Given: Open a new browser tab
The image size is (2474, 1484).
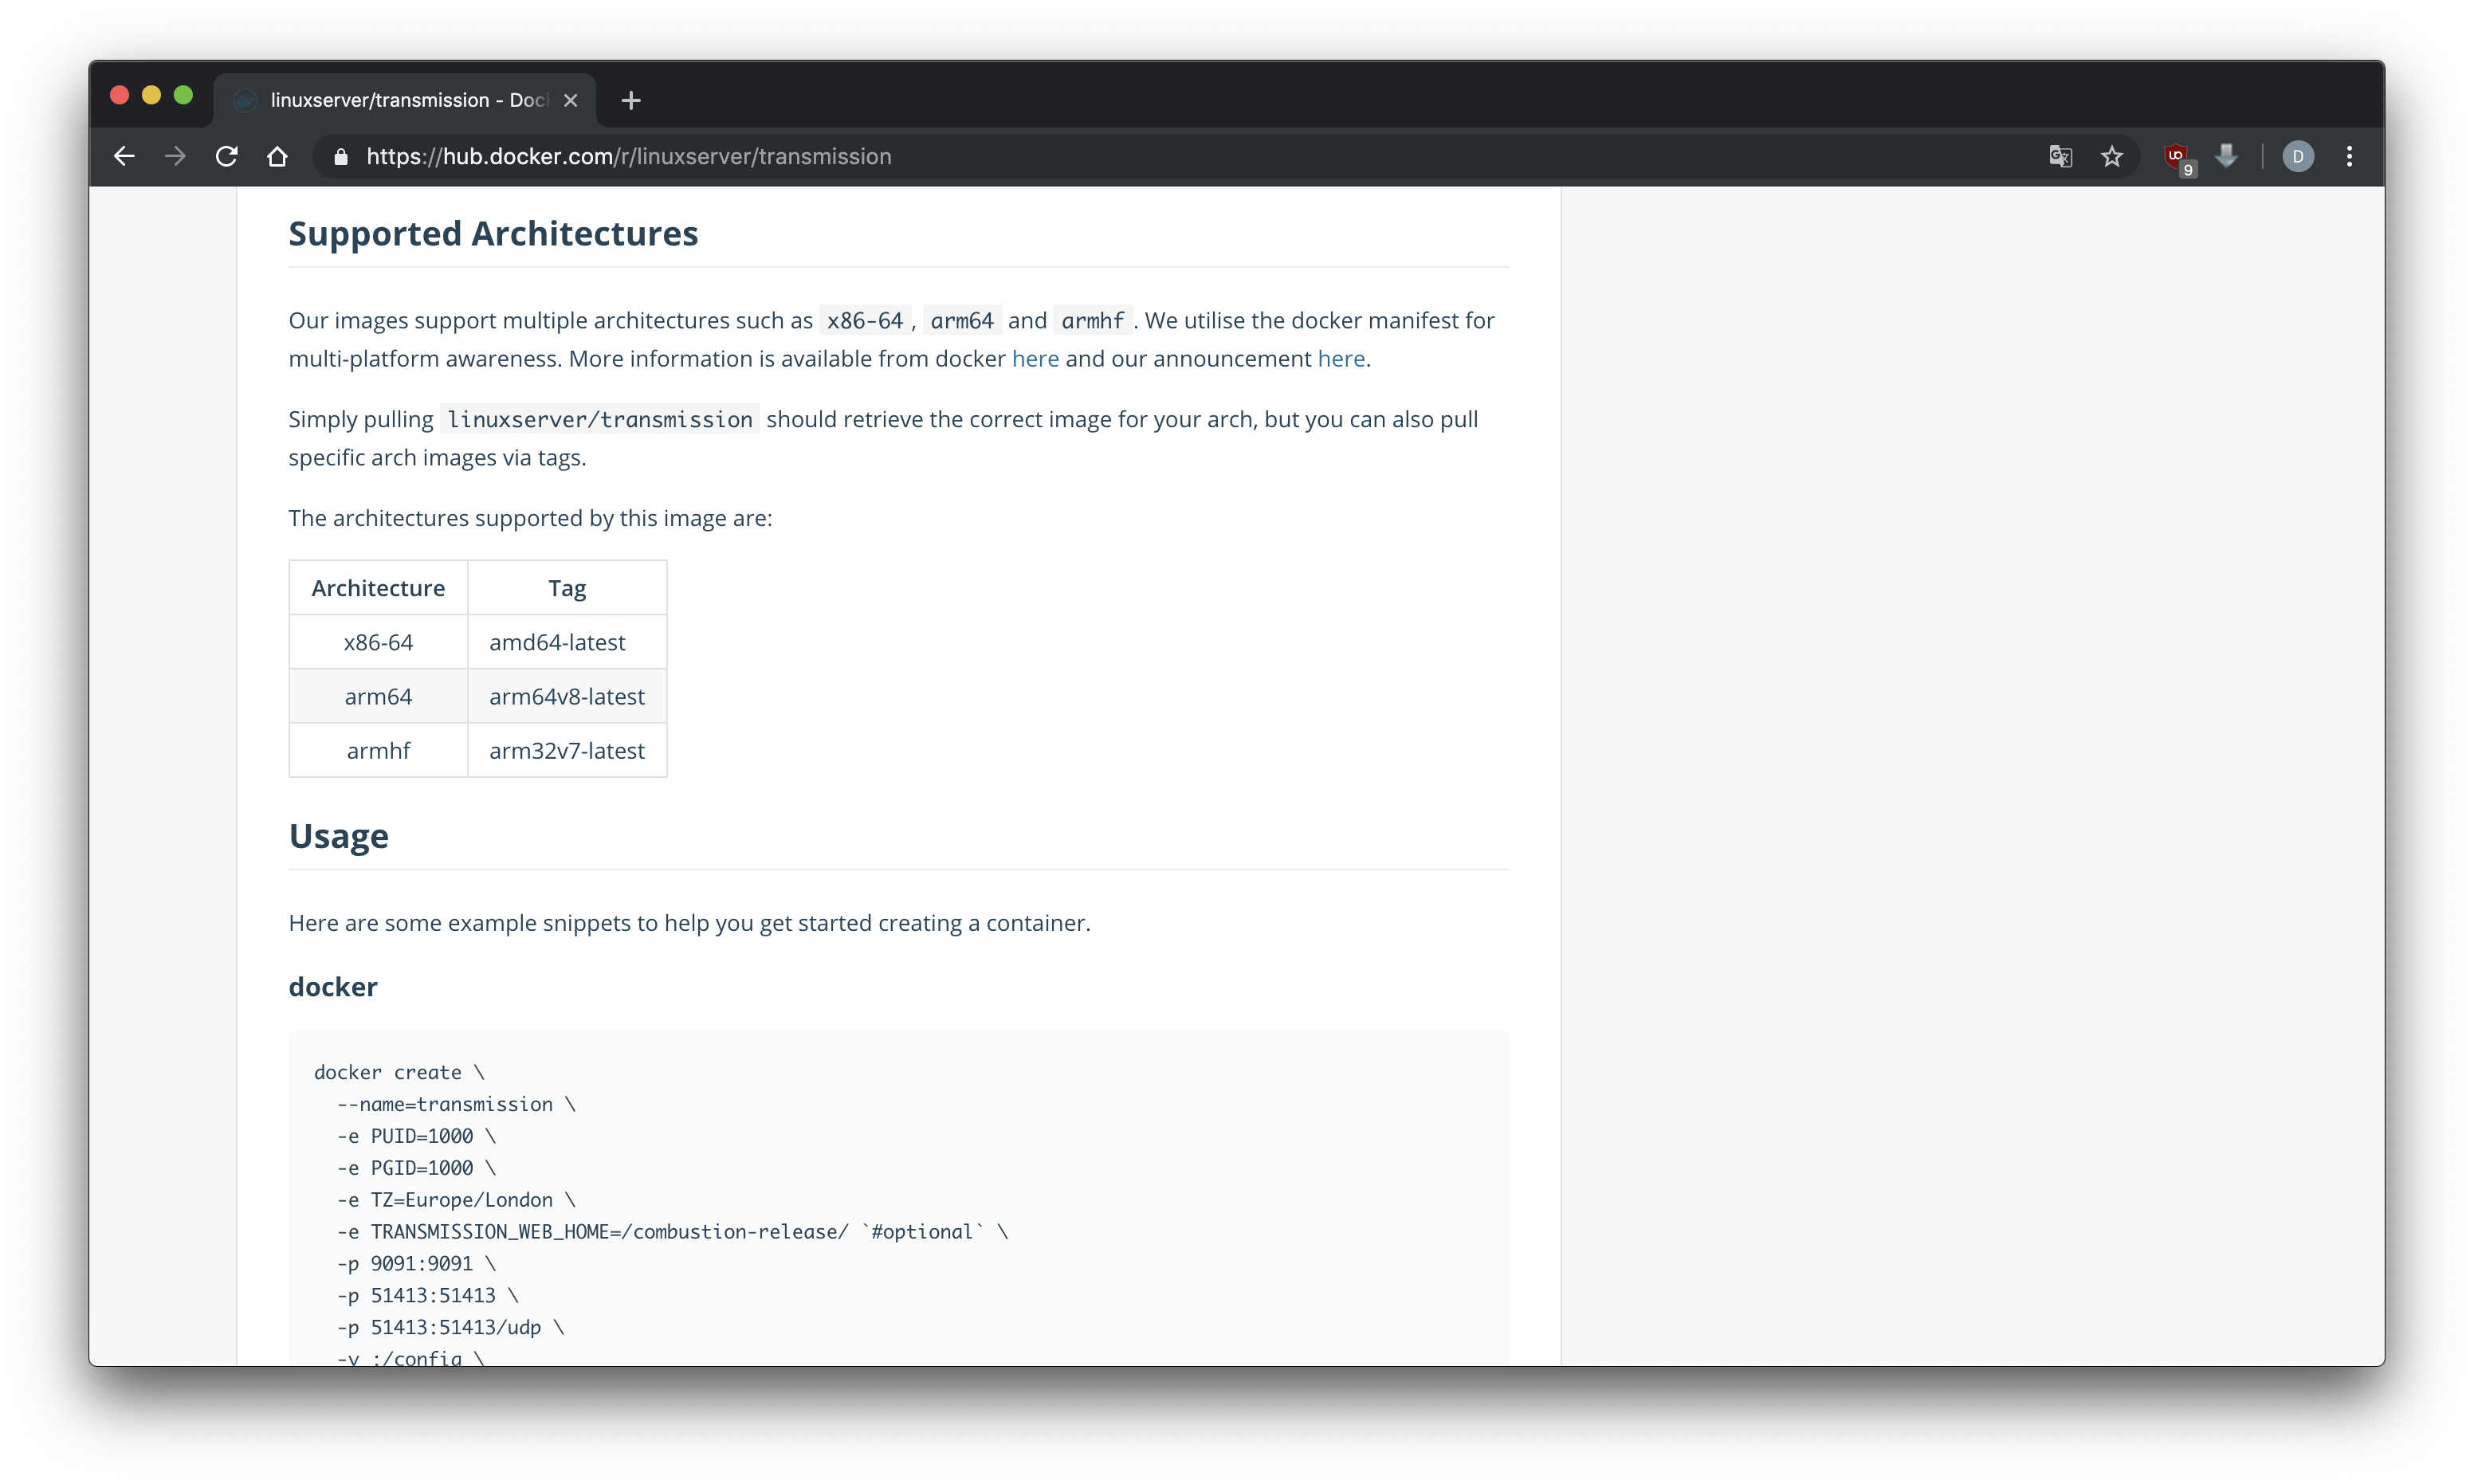Looking at the screenshot, I should click(630, 100).
